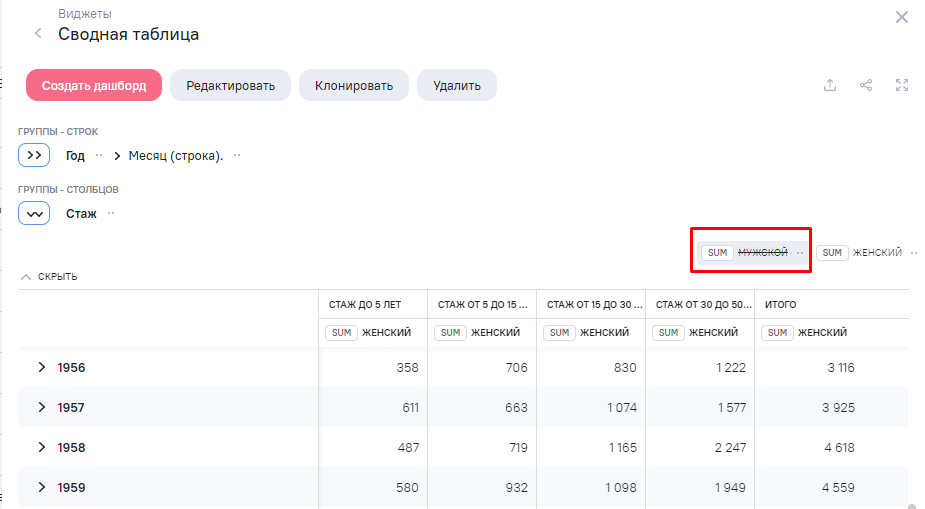
Task: Toggle the женский SUM measure
Action: (x=876, y=253)
